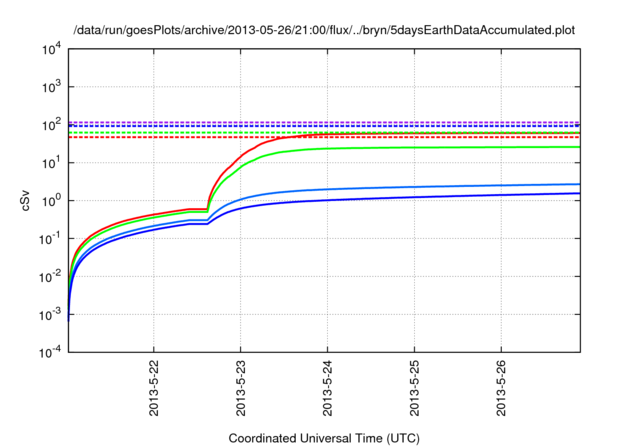640x448 pixels.
Task: Click the plot title file path
Action: pyautogui.click(x=324, y=30)
